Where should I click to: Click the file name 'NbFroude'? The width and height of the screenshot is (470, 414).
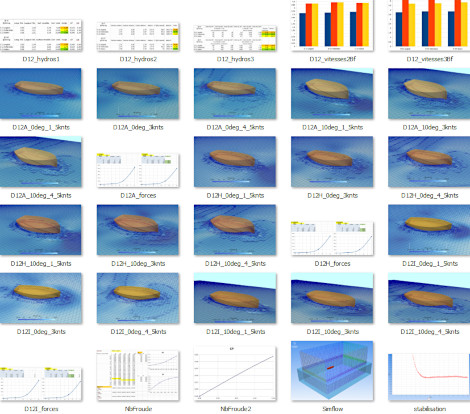click(138, 409)
